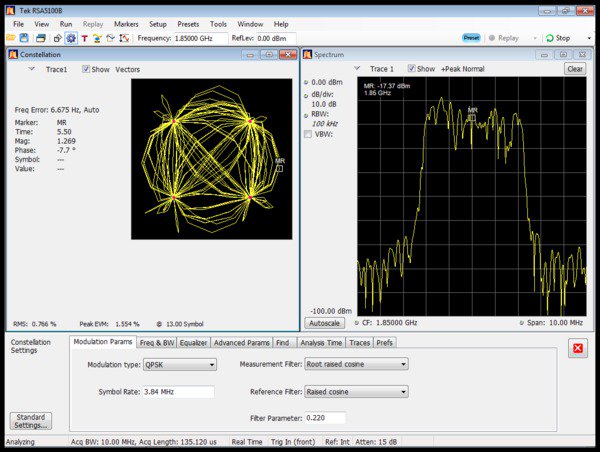This screenshot has width=600, height=452.
Task: Toggle Show checkbox in Constellation panel
Action: click(84, 70)
